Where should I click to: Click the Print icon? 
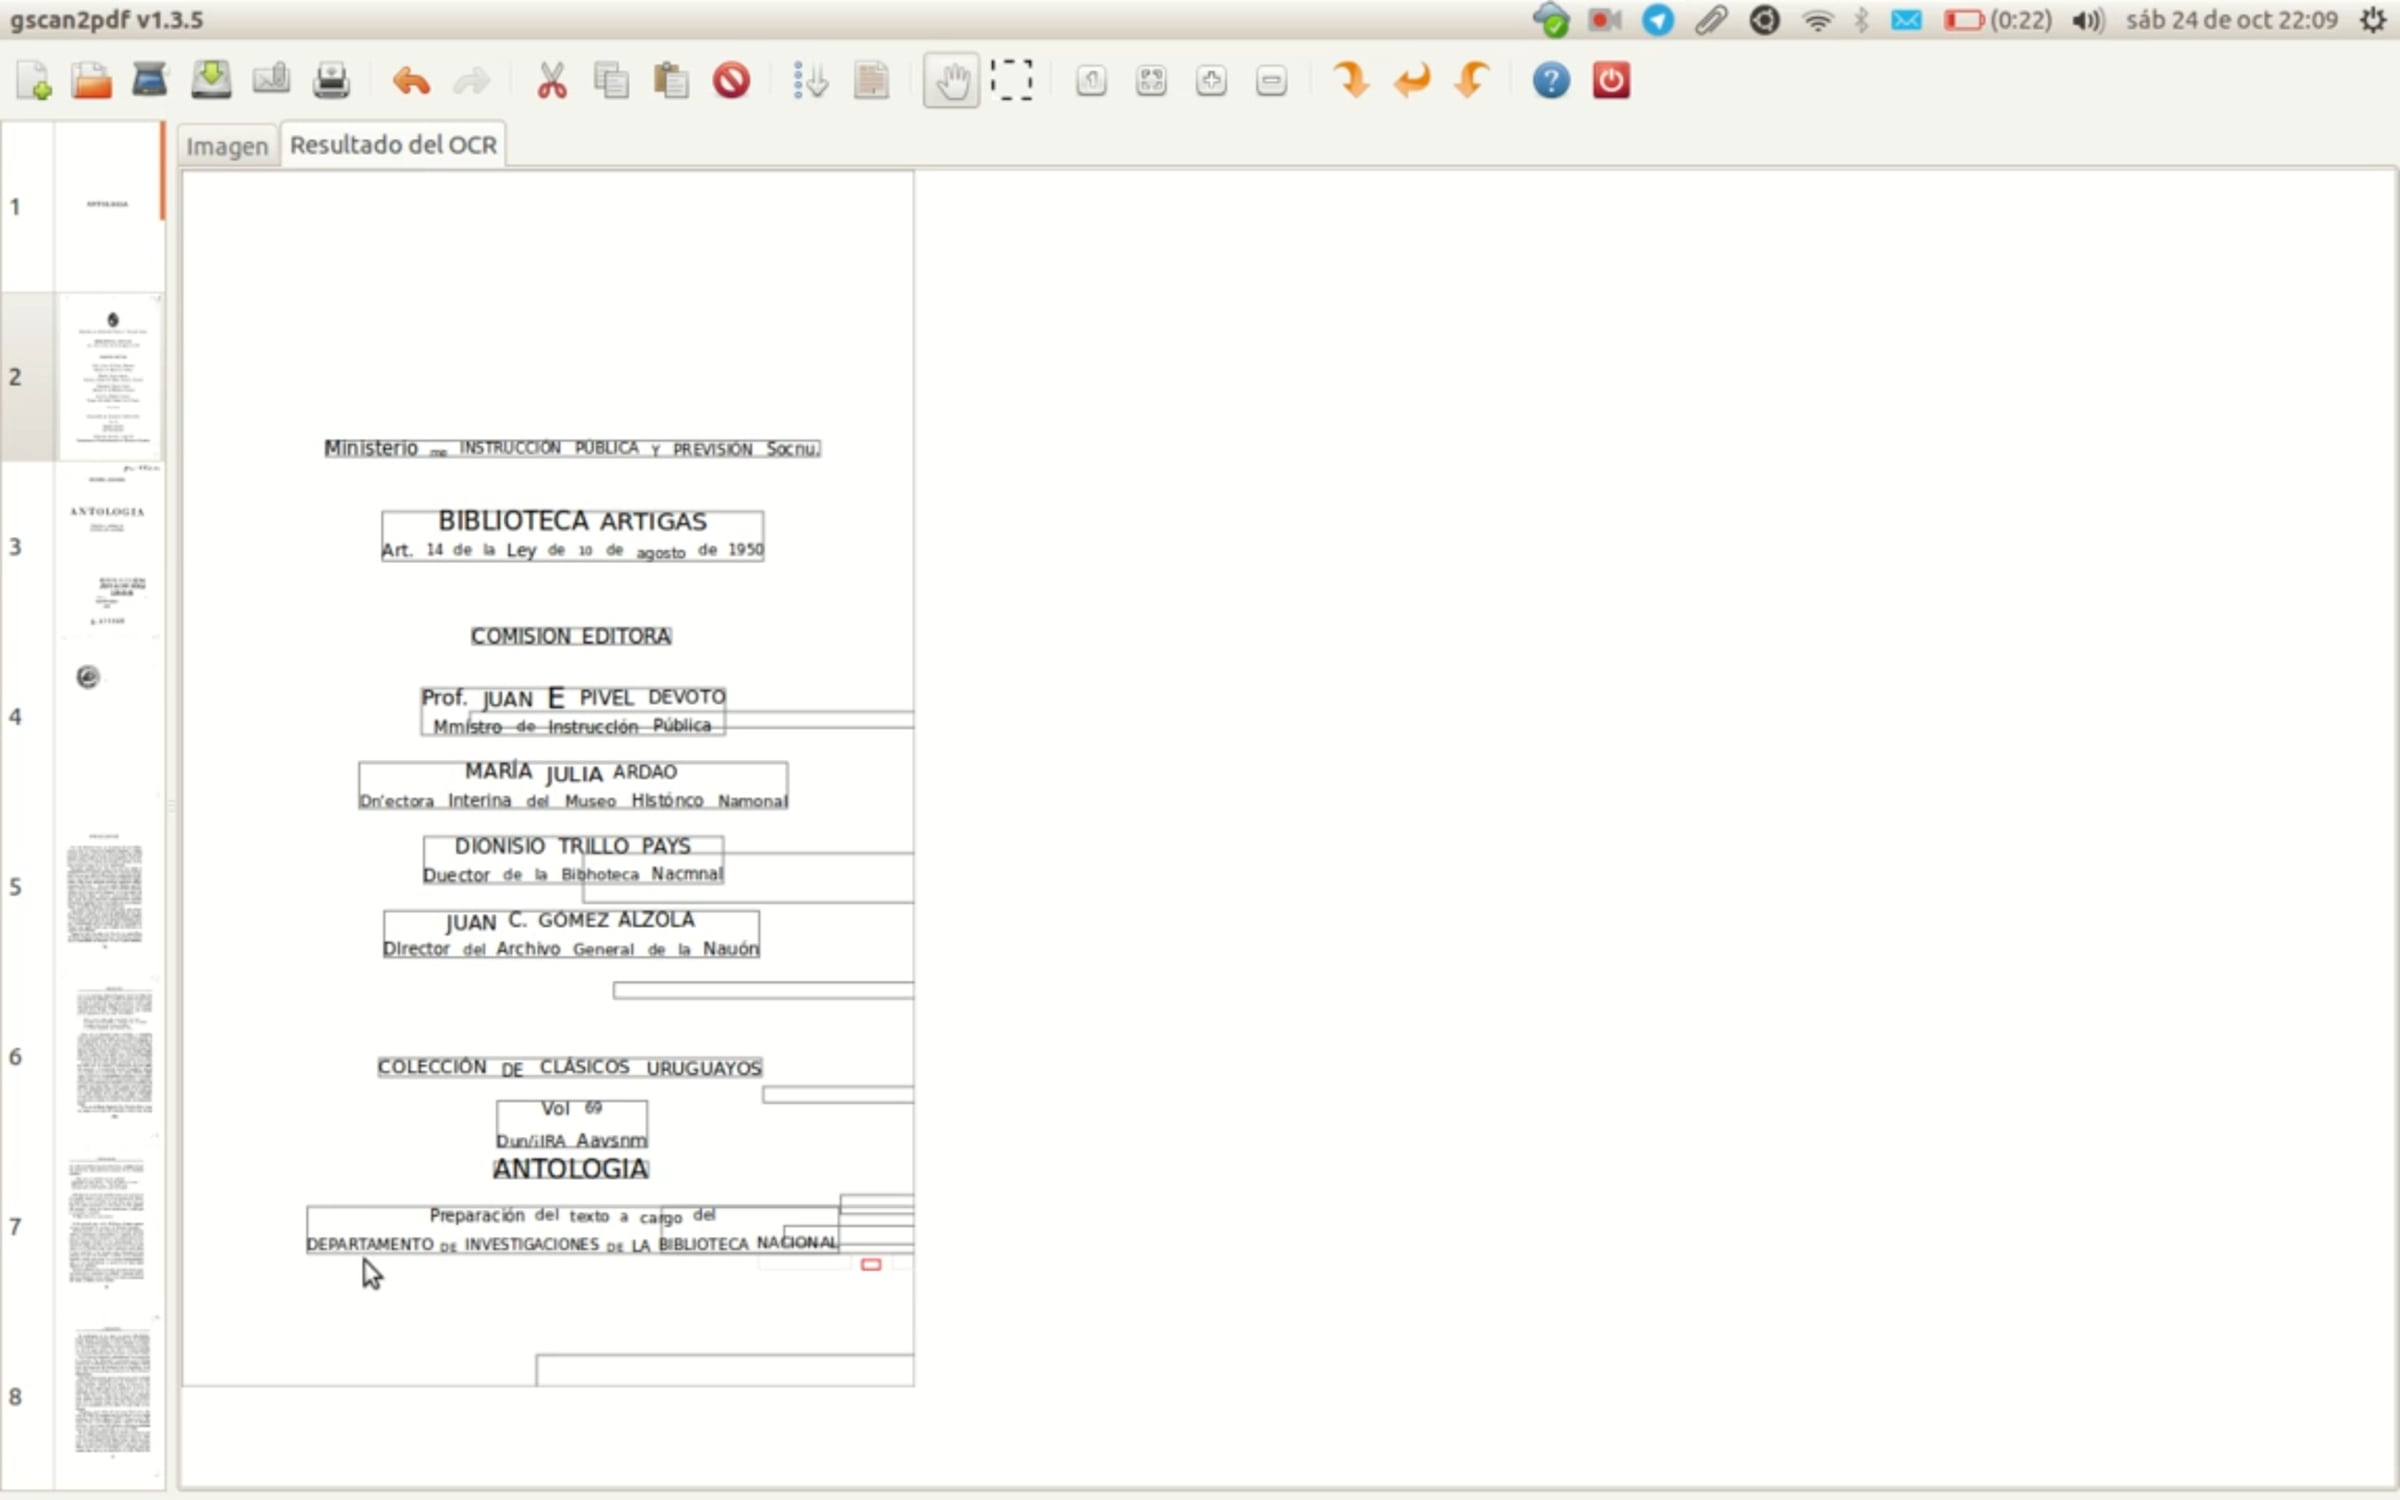click(331, 80)
